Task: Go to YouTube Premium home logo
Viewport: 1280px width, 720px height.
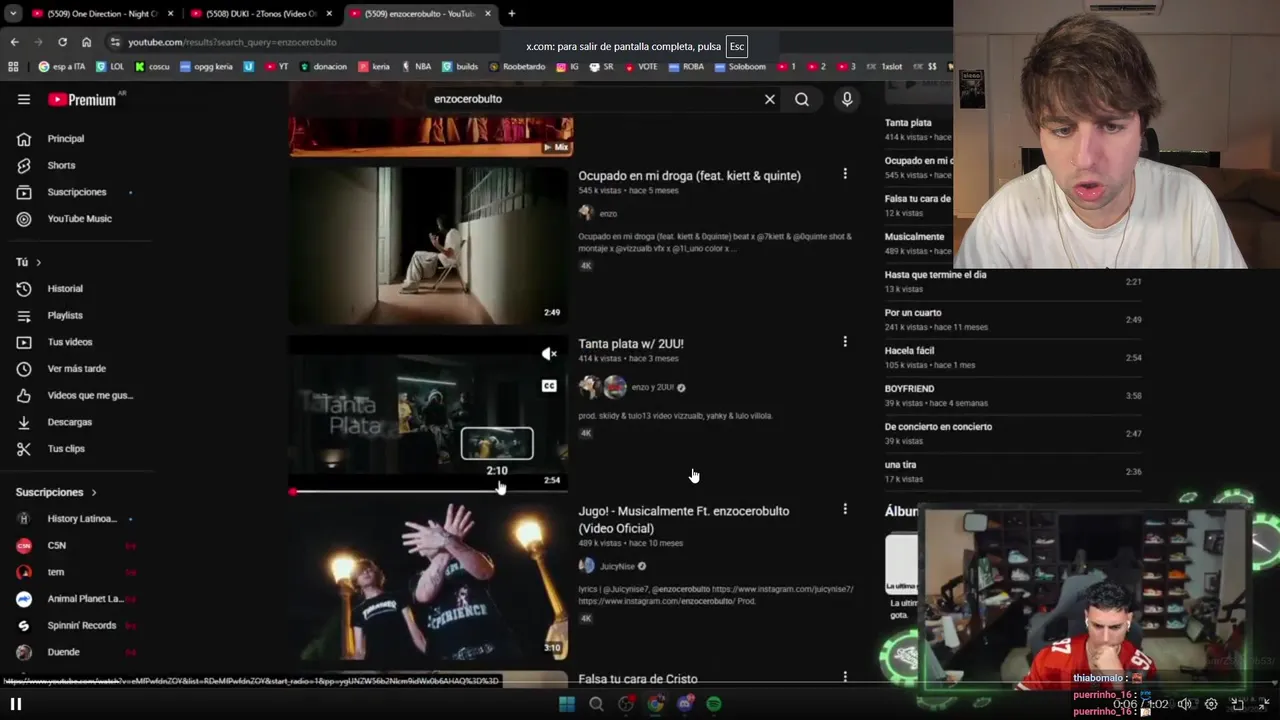Action: point(82,99)
